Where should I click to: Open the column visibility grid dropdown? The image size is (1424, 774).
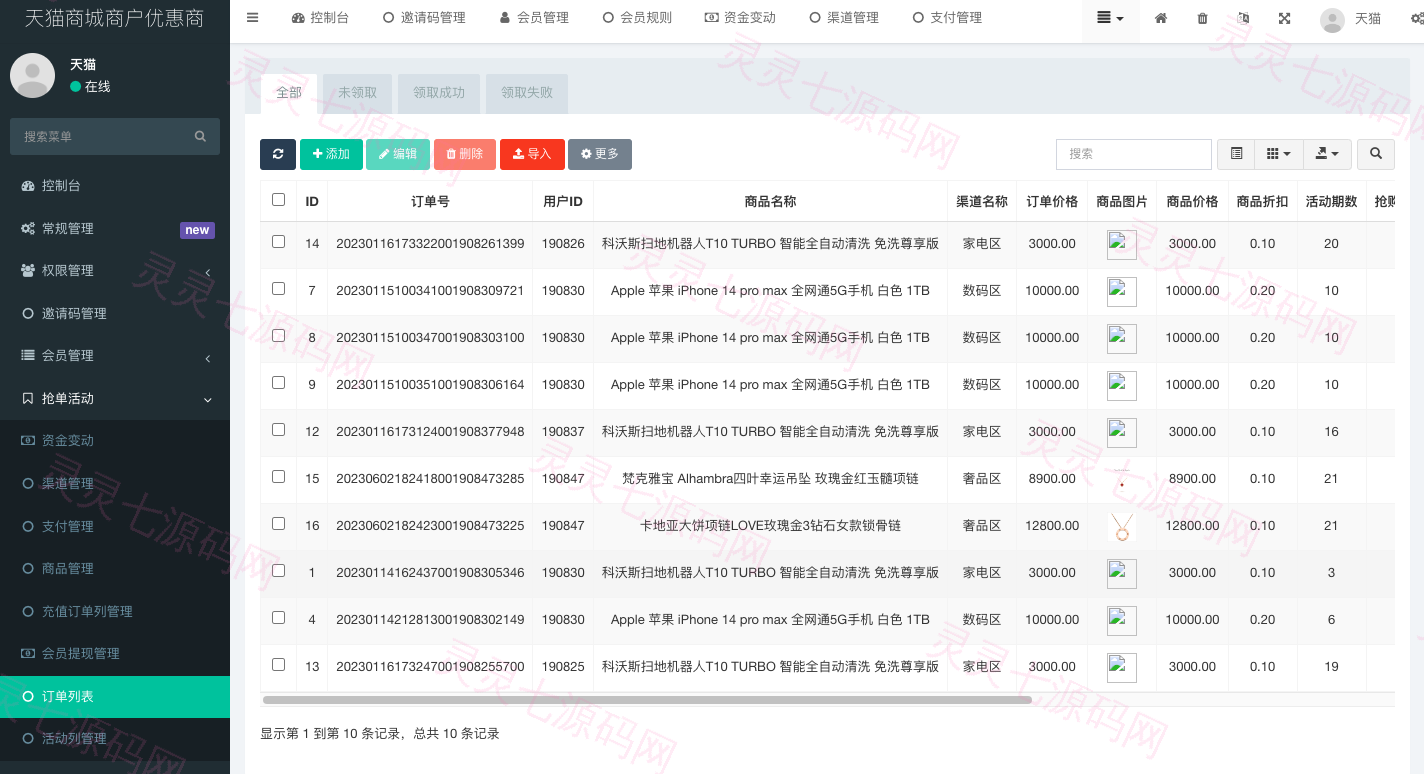(x=1278, y=154)
